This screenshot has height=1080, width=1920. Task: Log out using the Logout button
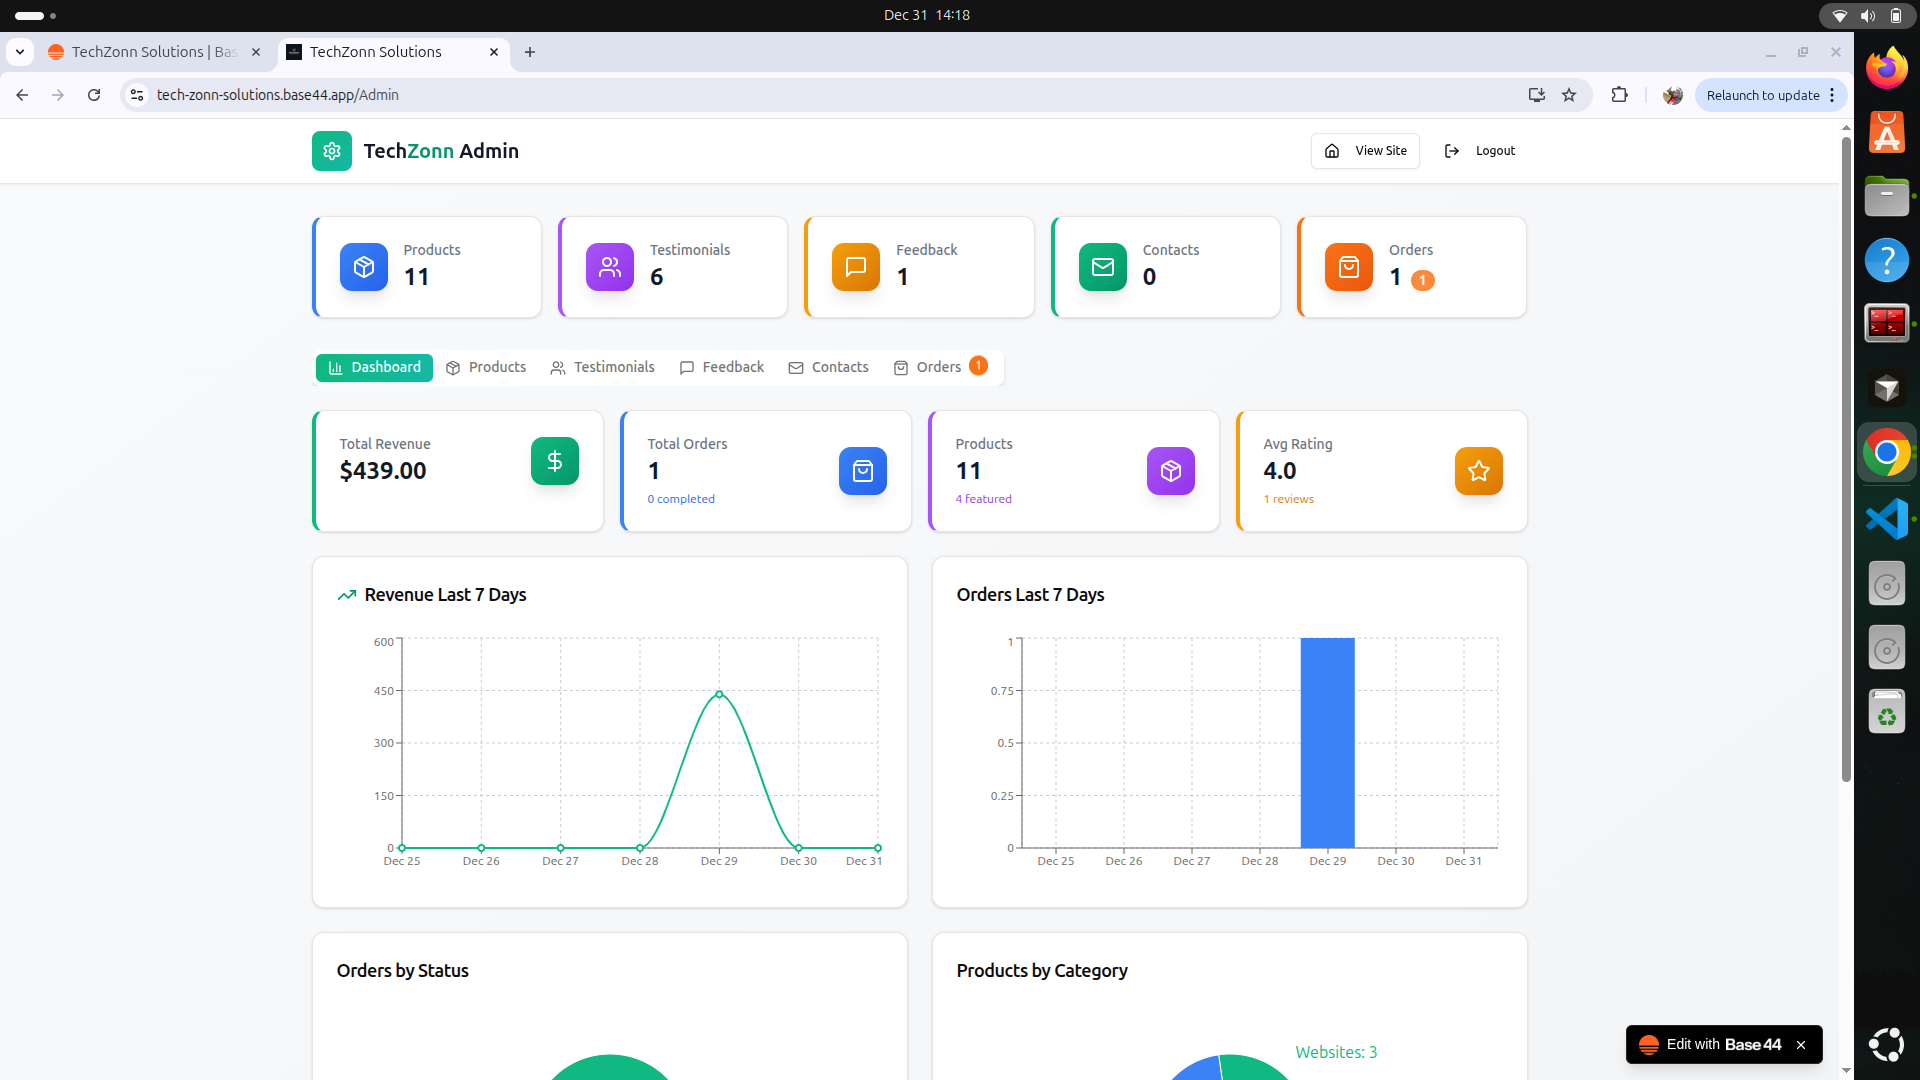tap(1480, 151)
